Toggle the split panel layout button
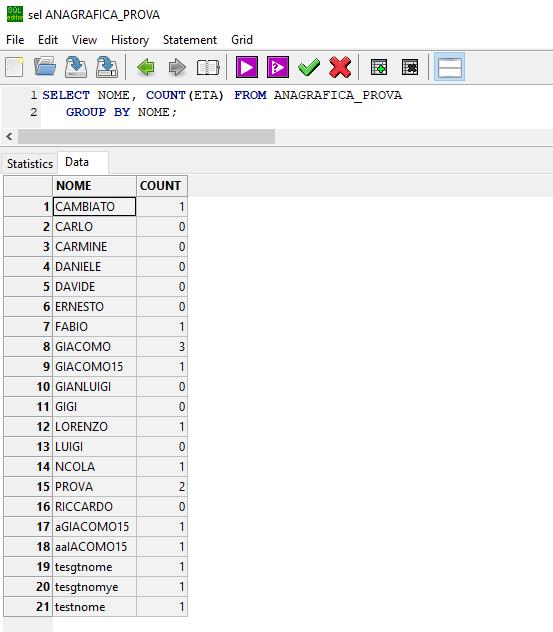This screenshot has height=632, width=553. tap(449, 67)
